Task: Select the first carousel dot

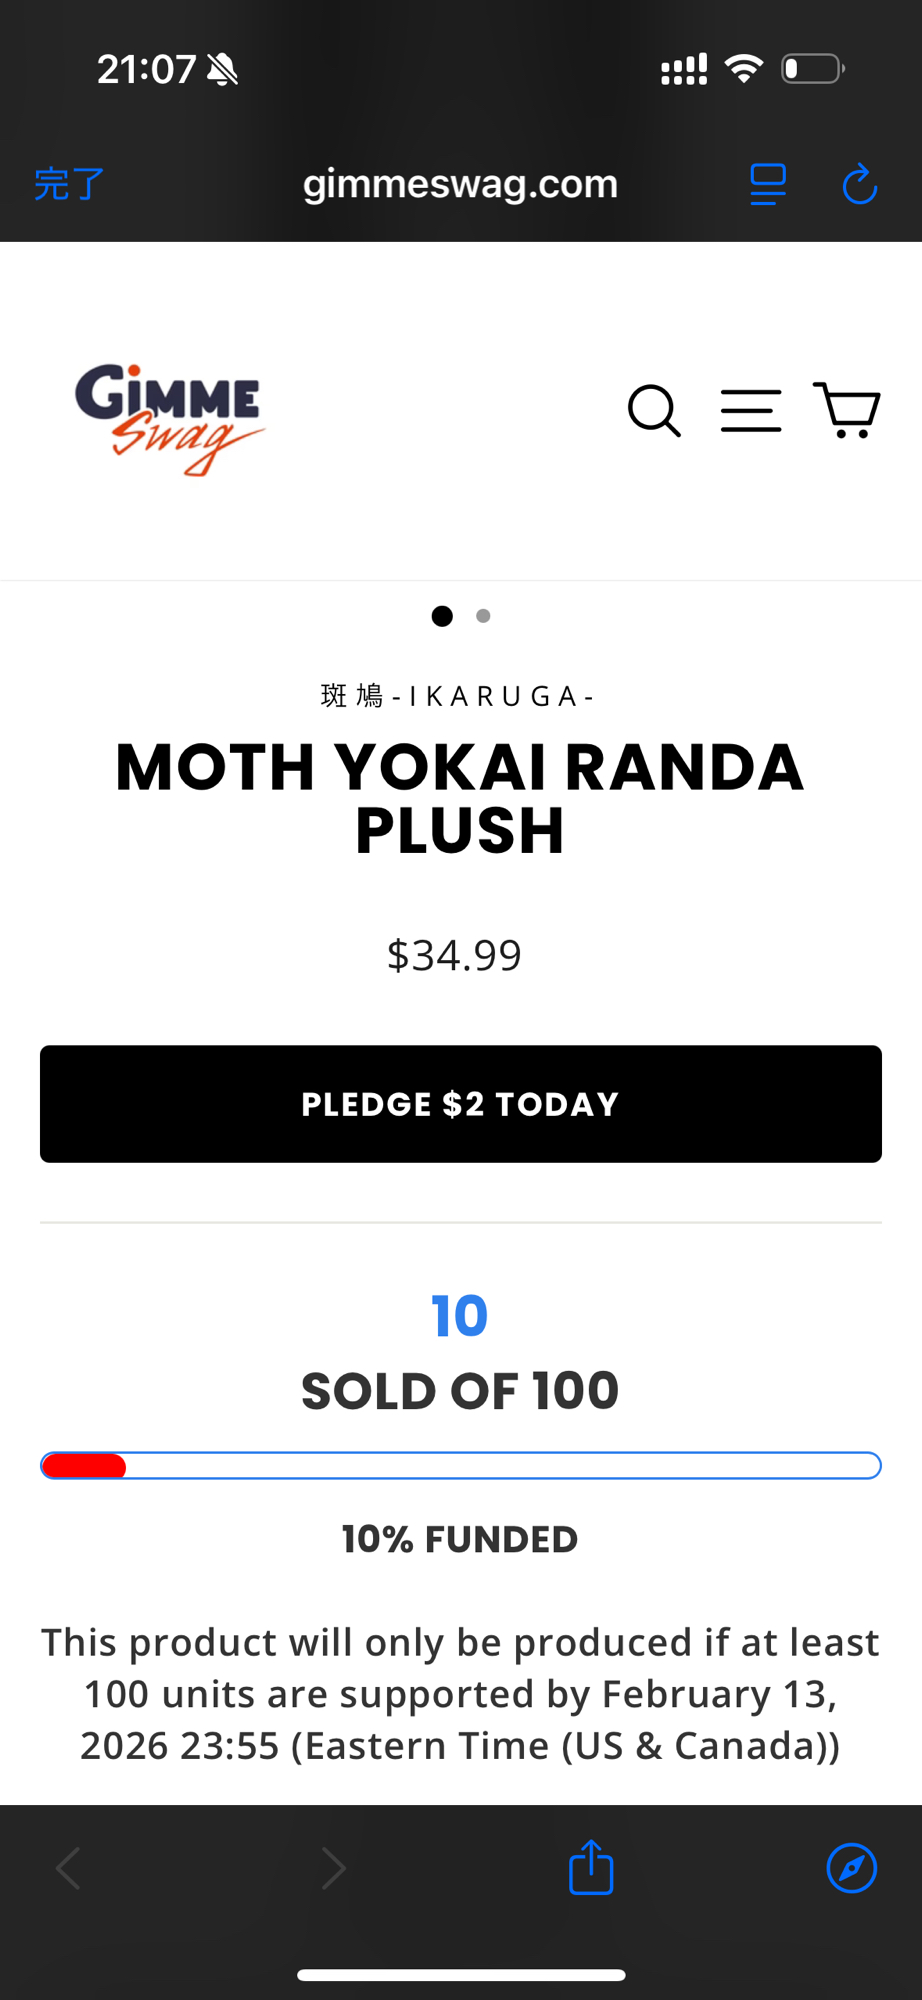Action: 442,616
